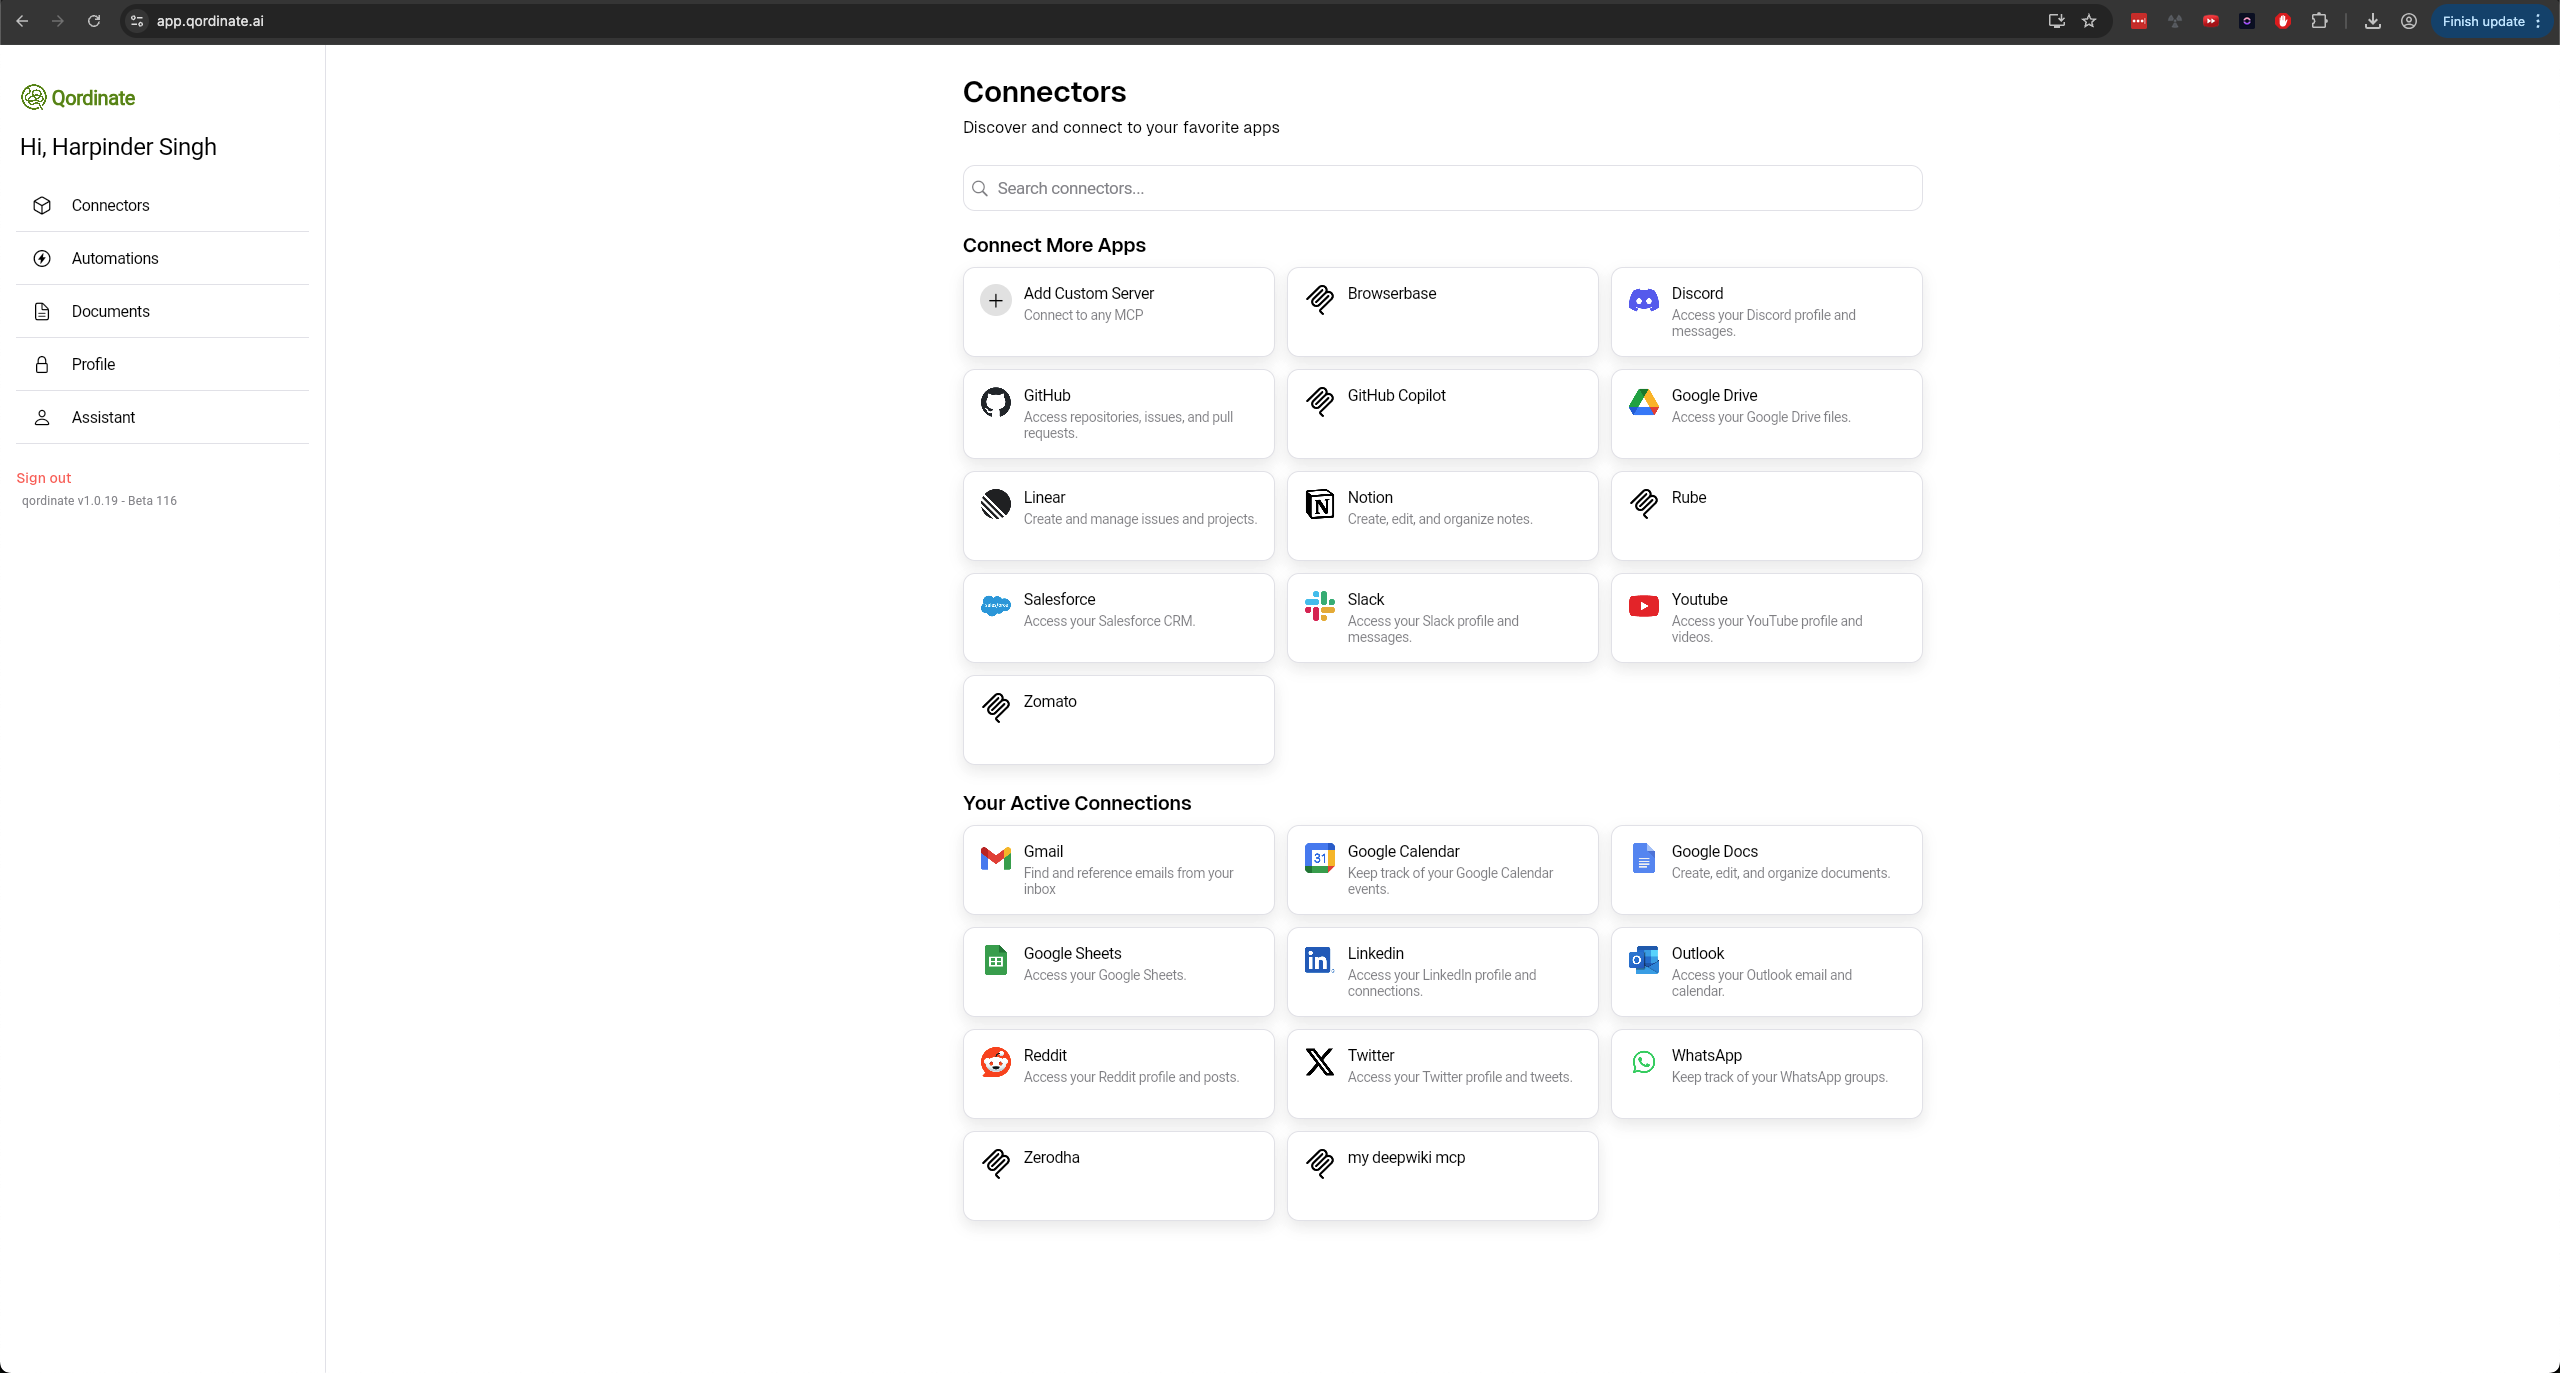Click the Zomato card title
2560x1373 pixels.
click(1050, 701)
